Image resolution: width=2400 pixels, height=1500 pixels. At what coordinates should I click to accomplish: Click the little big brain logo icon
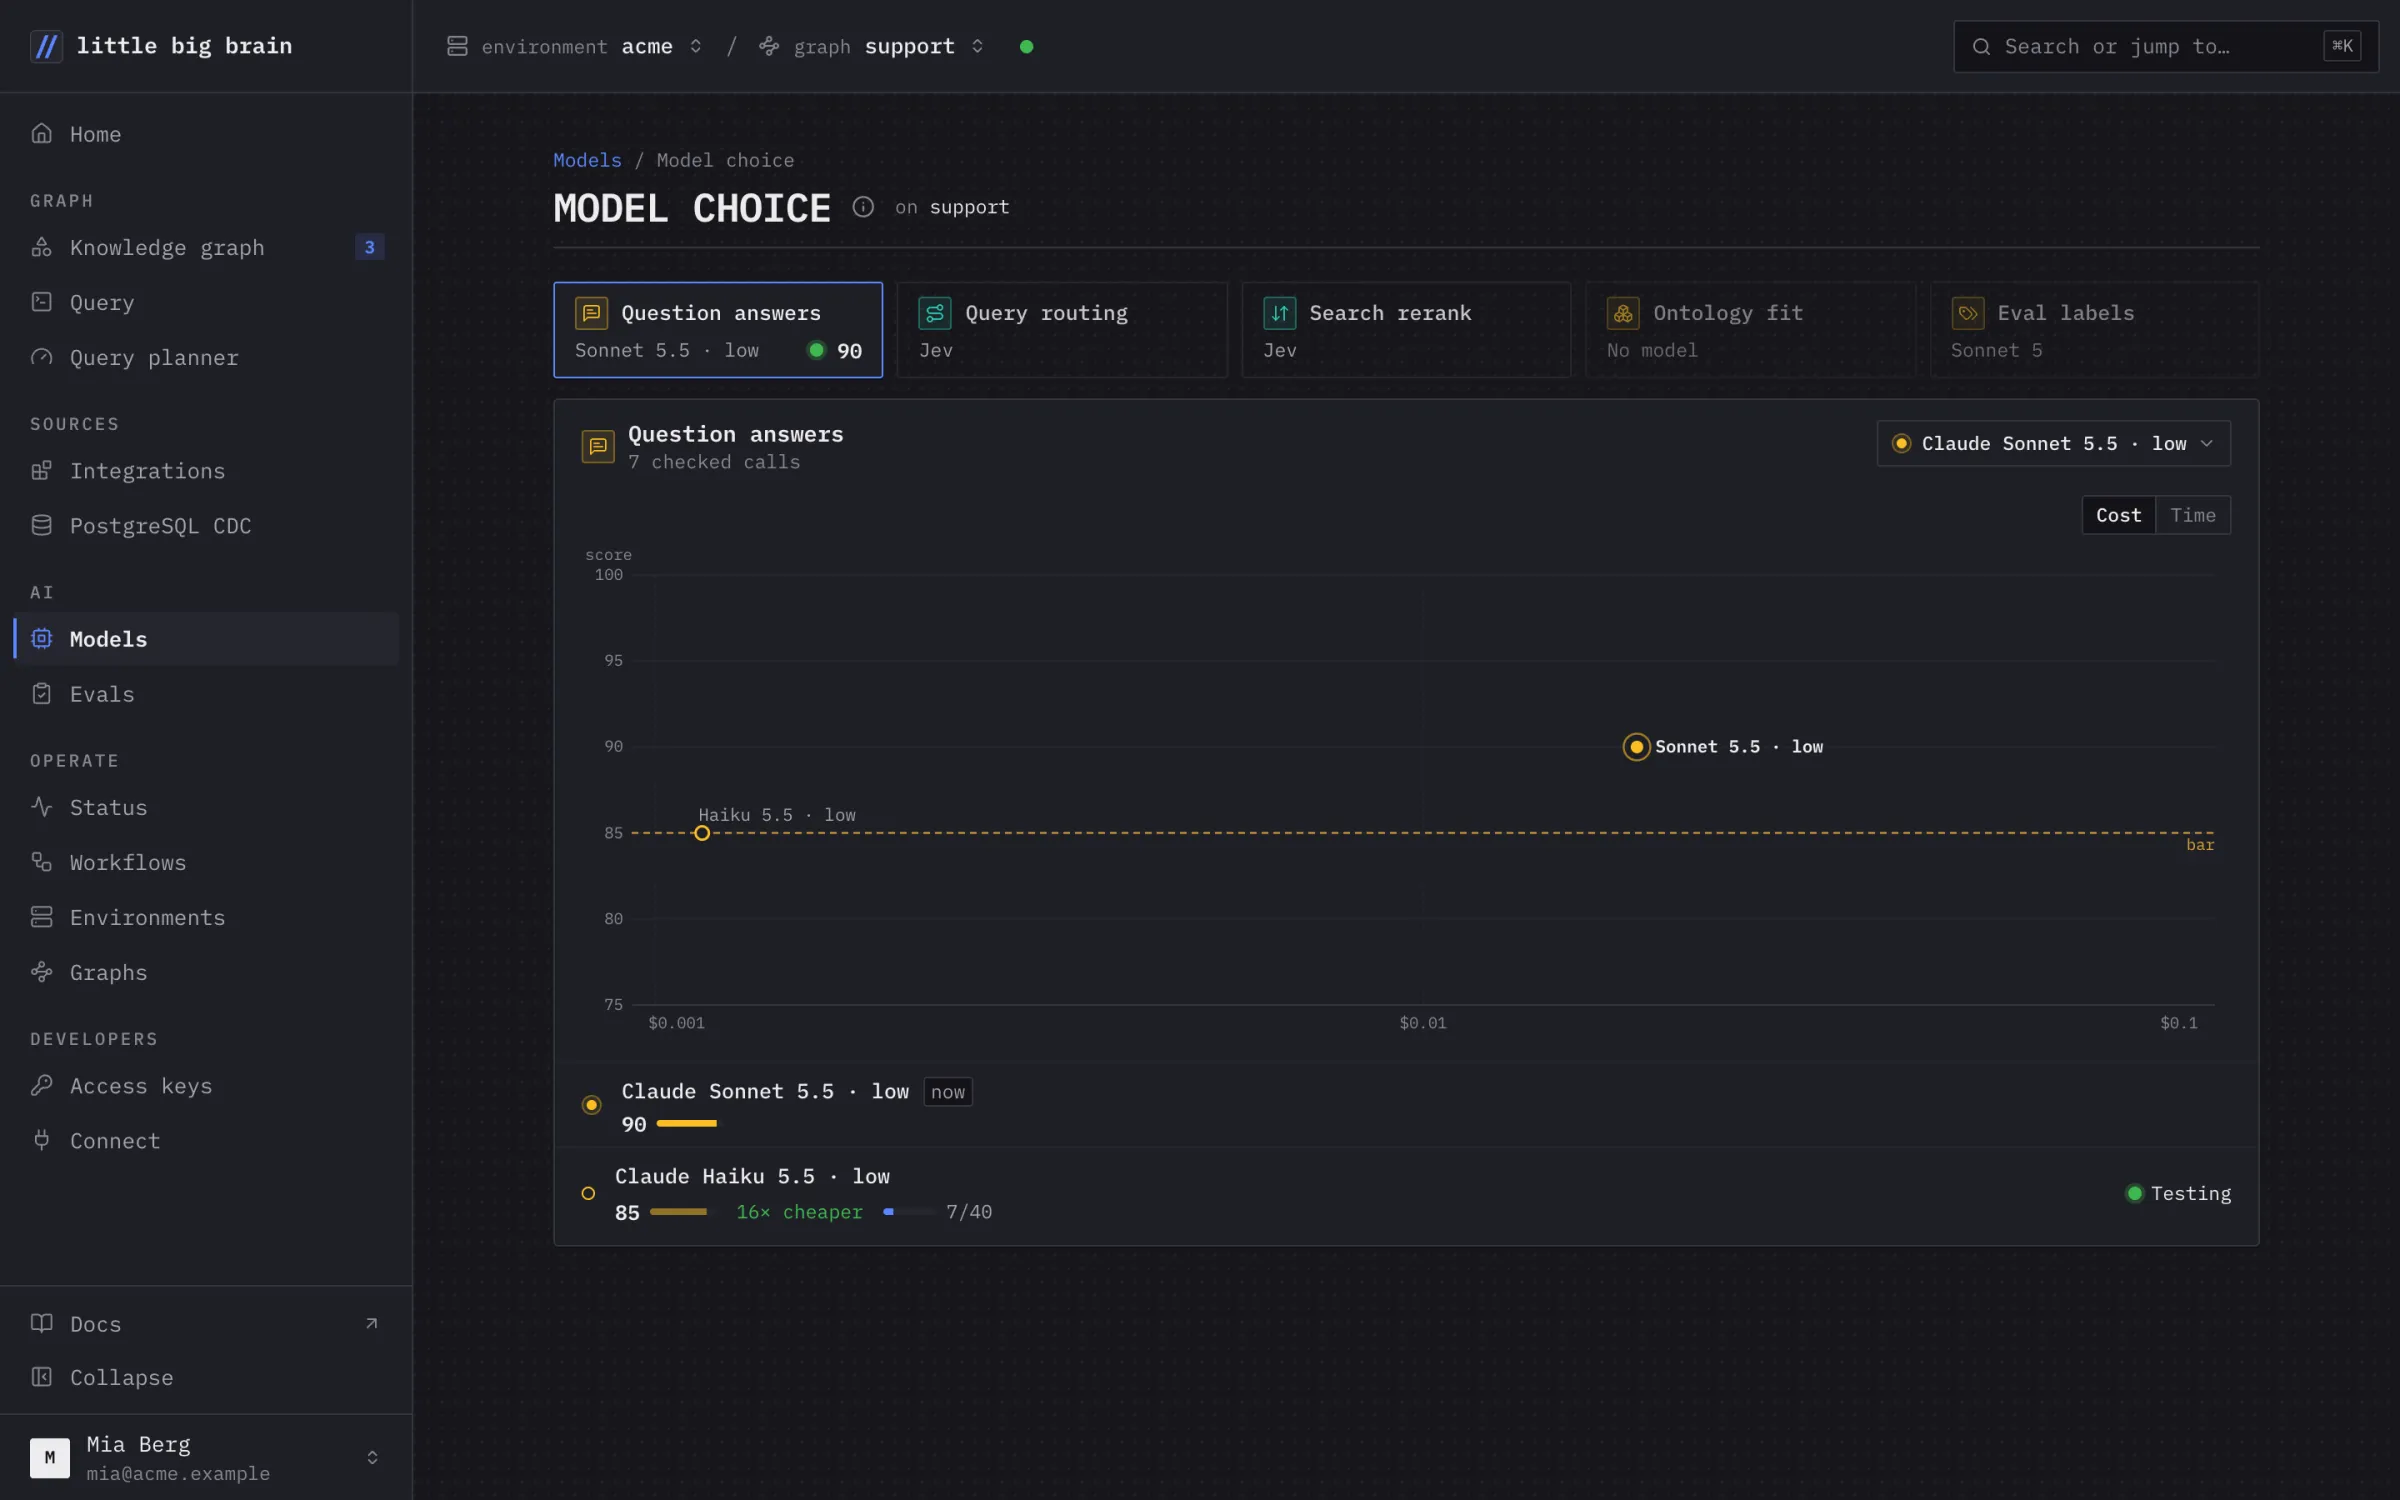pos(46,46)
